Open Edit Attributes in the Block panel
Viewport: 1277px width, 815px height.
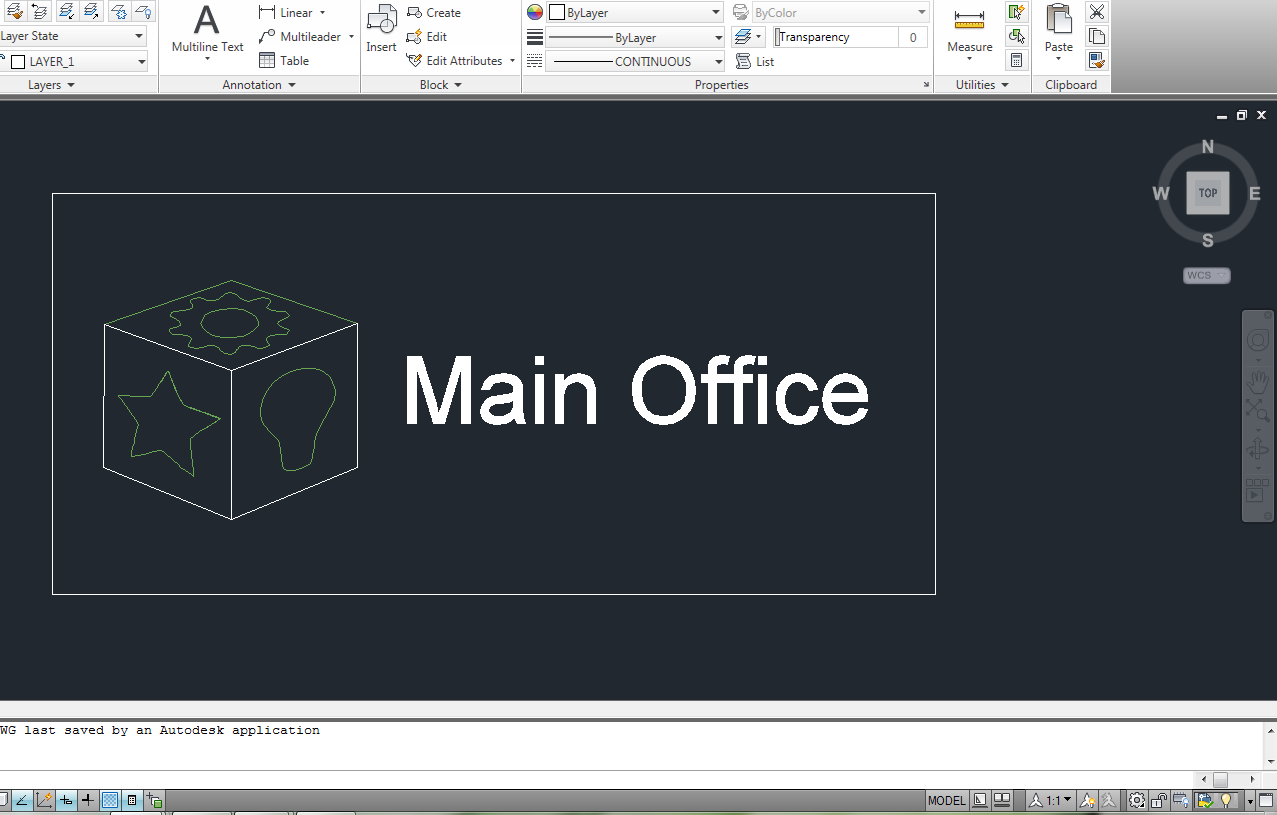(x=461, y=61)
